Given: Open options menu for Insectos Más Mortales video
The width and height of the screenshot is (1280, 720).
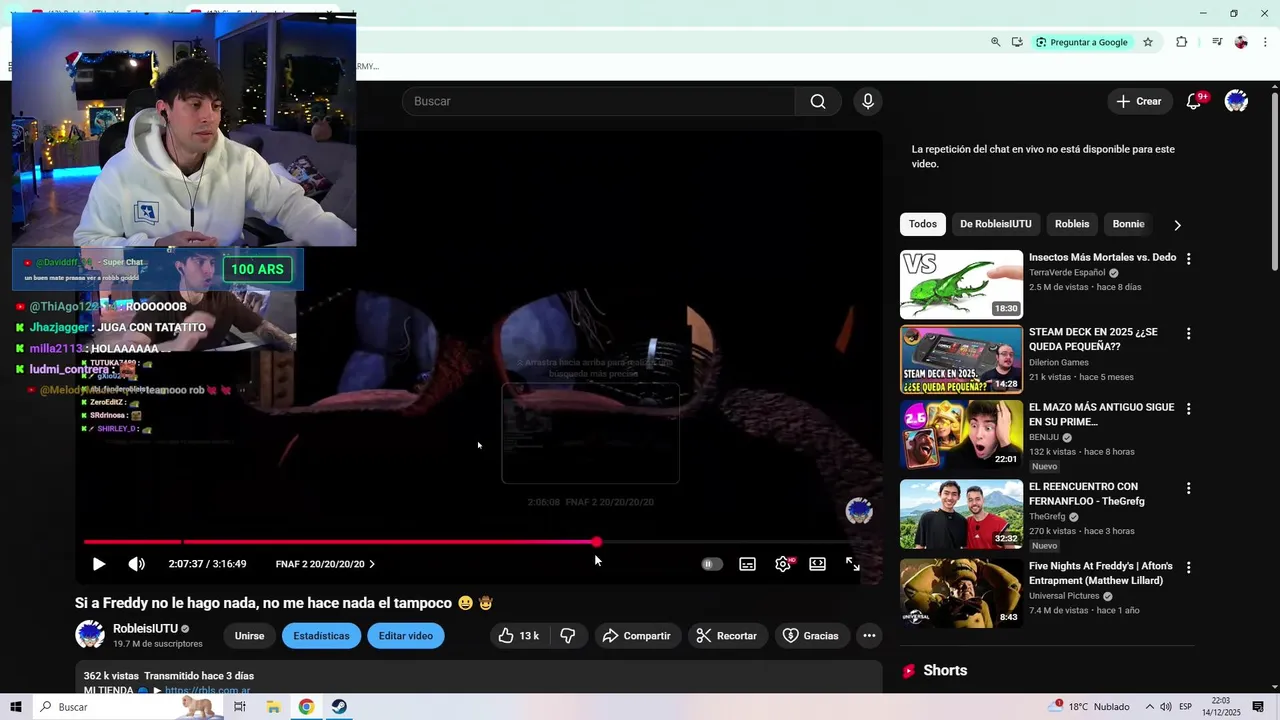Looking at the screenshot, I should (x=1188, y=259).
